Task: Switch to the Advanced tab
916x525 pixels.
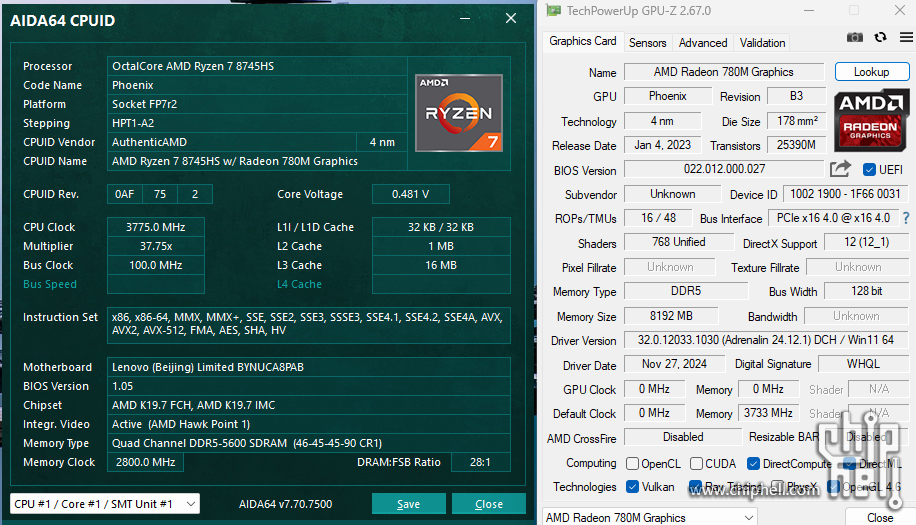Action: click(x=703, y=43)
